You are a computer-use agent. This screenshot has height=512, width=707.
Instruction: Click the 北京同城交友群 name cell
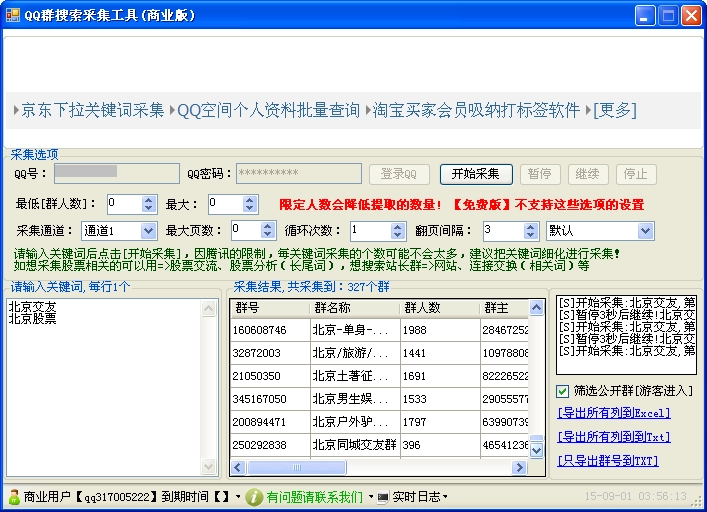click(355, 445)
